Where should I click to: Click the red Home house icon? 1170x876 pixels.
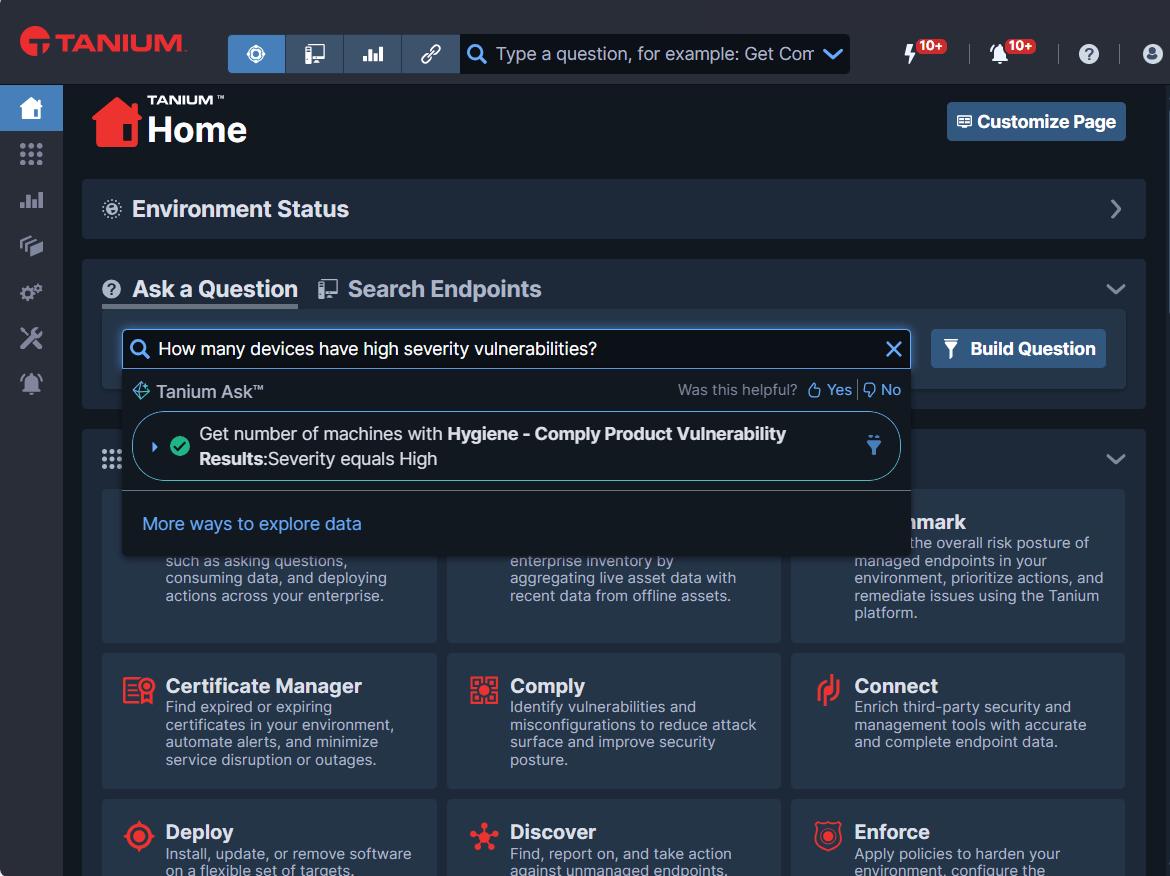[116, 122]
